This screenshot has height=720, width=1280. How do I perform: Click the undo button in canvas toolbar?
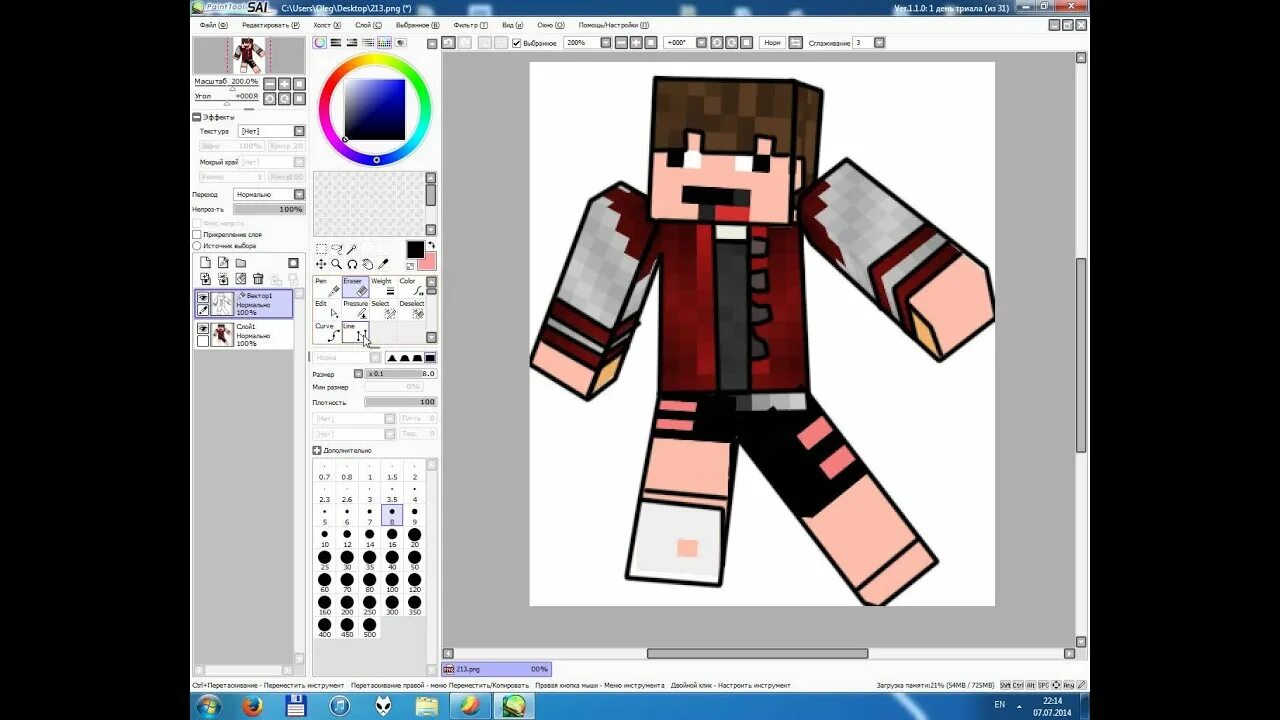(x=449, y=43)
